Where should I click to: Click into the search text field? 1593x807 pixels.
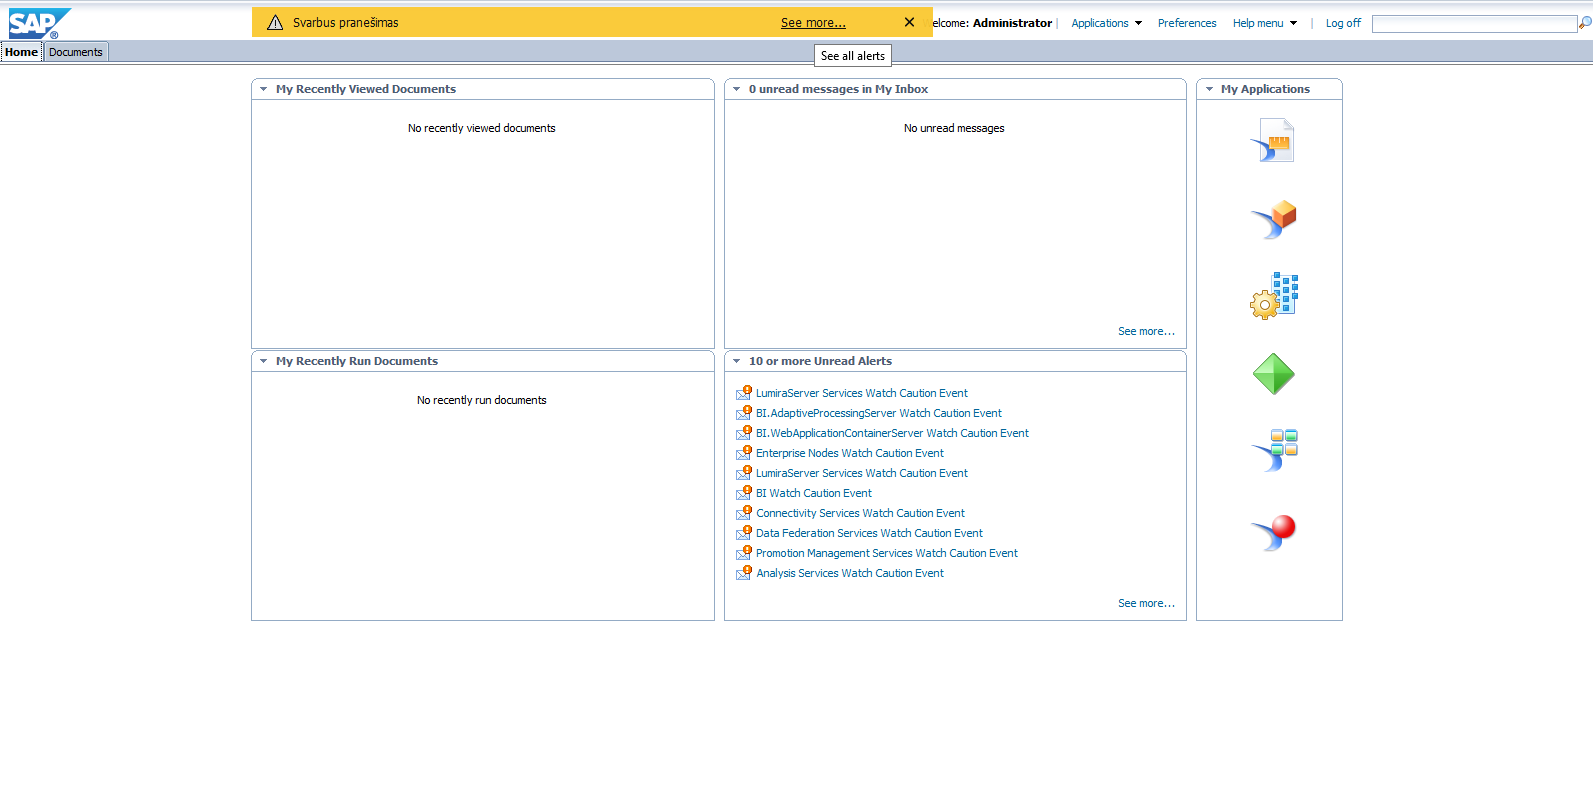point(1473,24)
